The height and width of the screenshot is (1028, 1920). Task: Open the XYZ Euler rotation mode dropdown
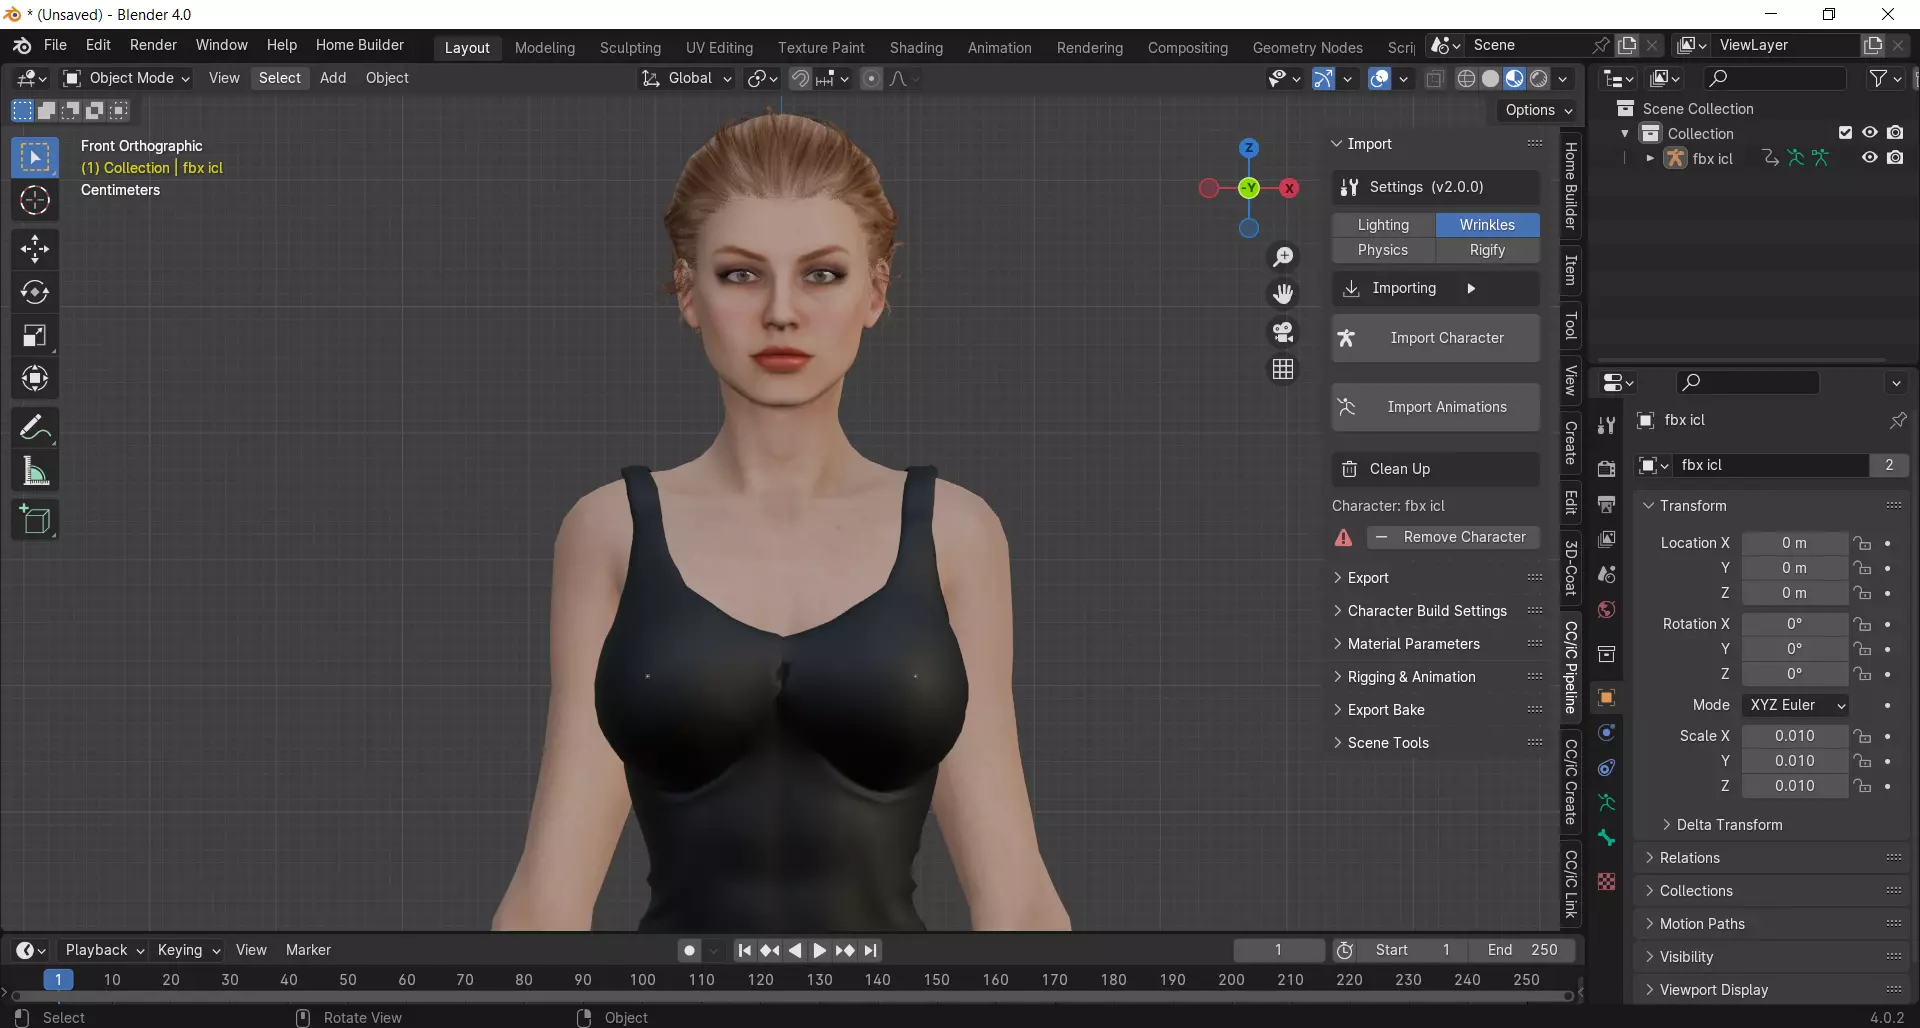[x=1795, y=705]
